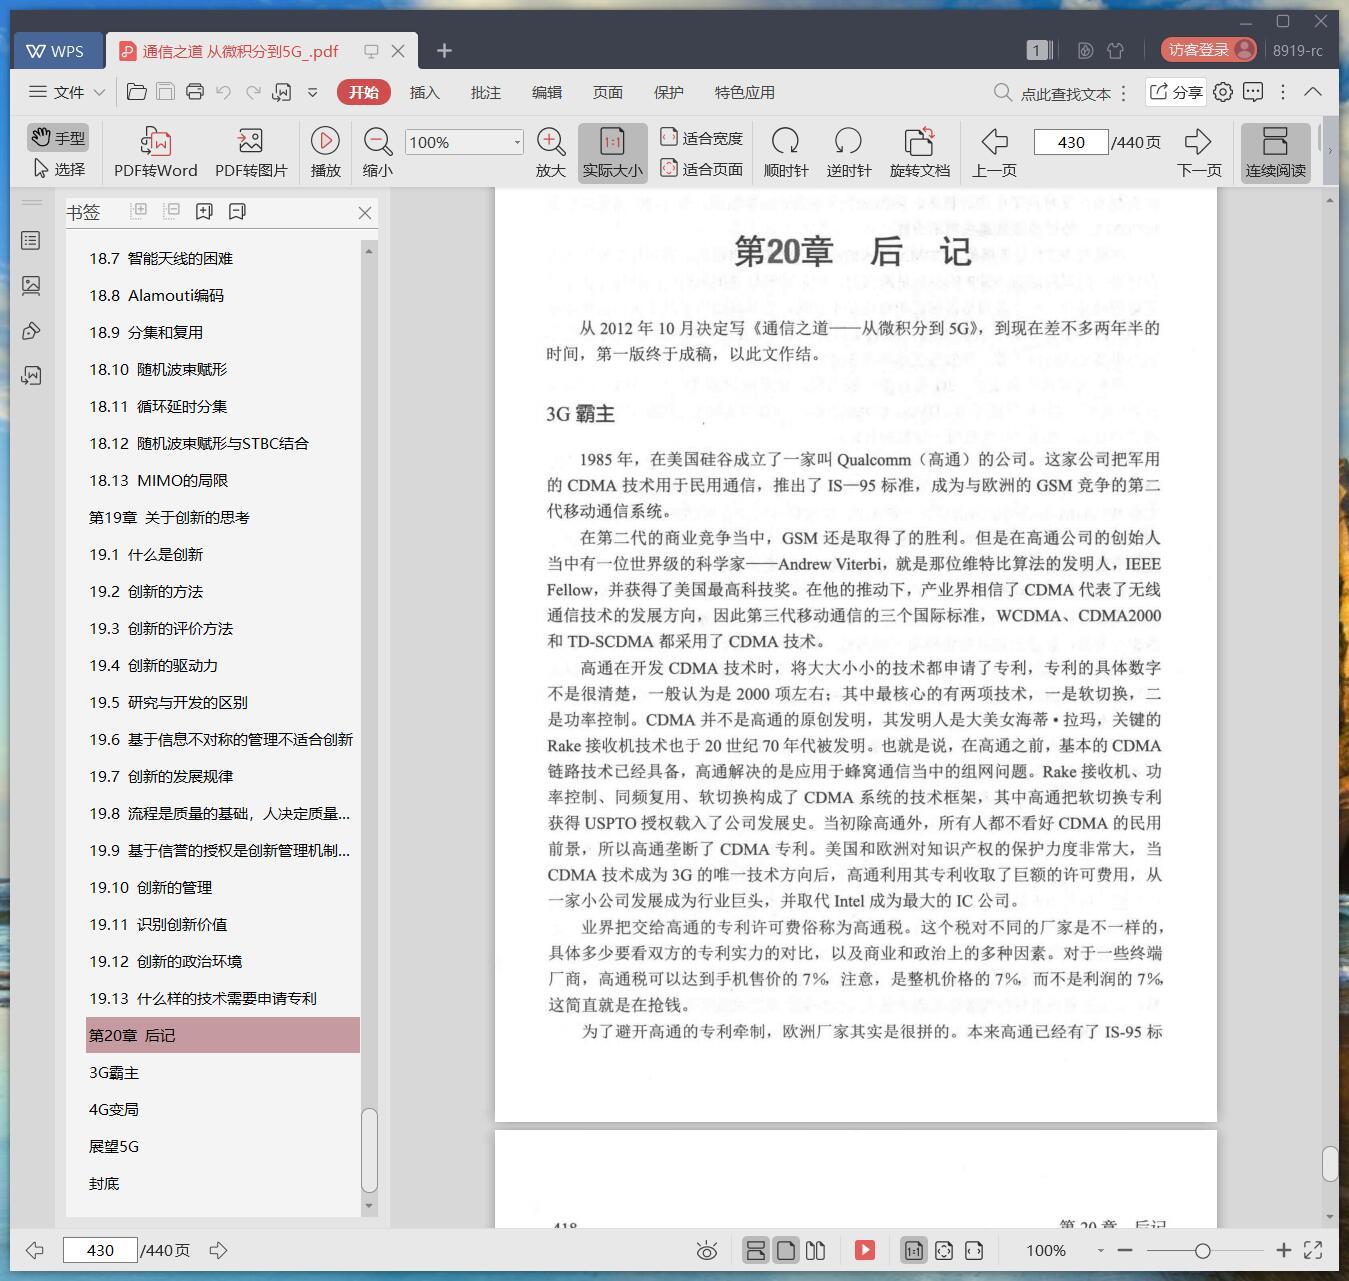
Task: Click the toolbar page number field 430
Action: pos(1071,142)
